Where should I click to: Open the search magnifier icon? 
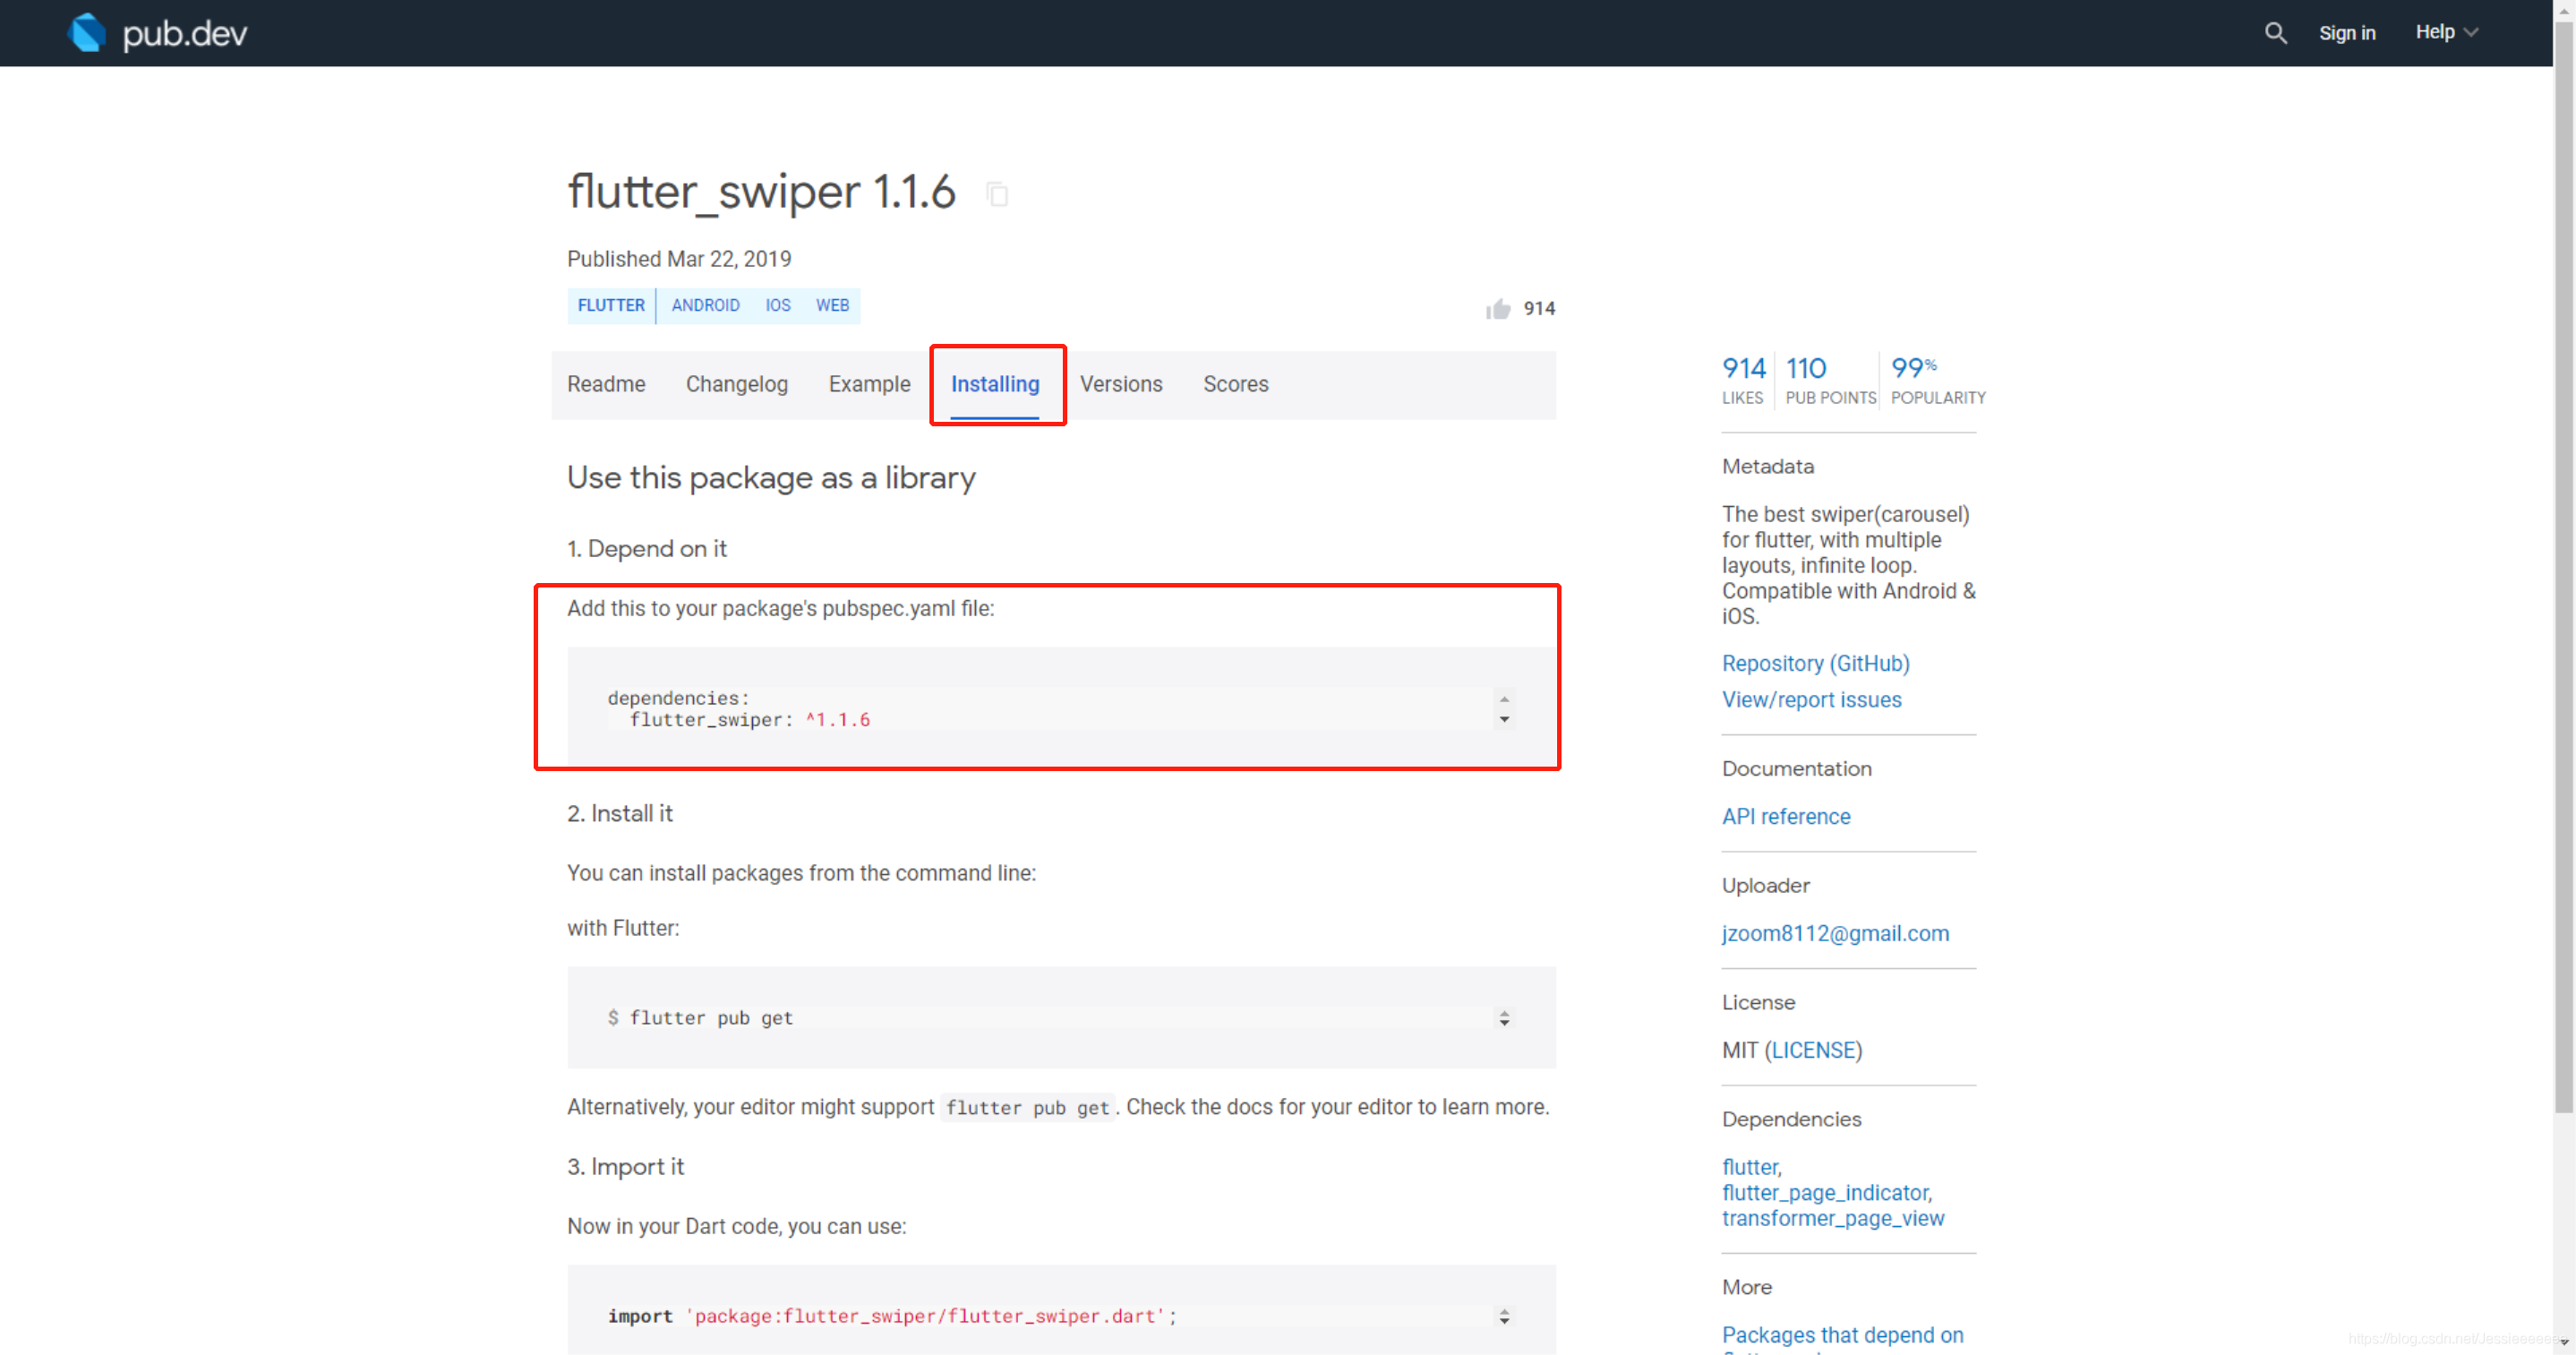[x=2275, y=33]
